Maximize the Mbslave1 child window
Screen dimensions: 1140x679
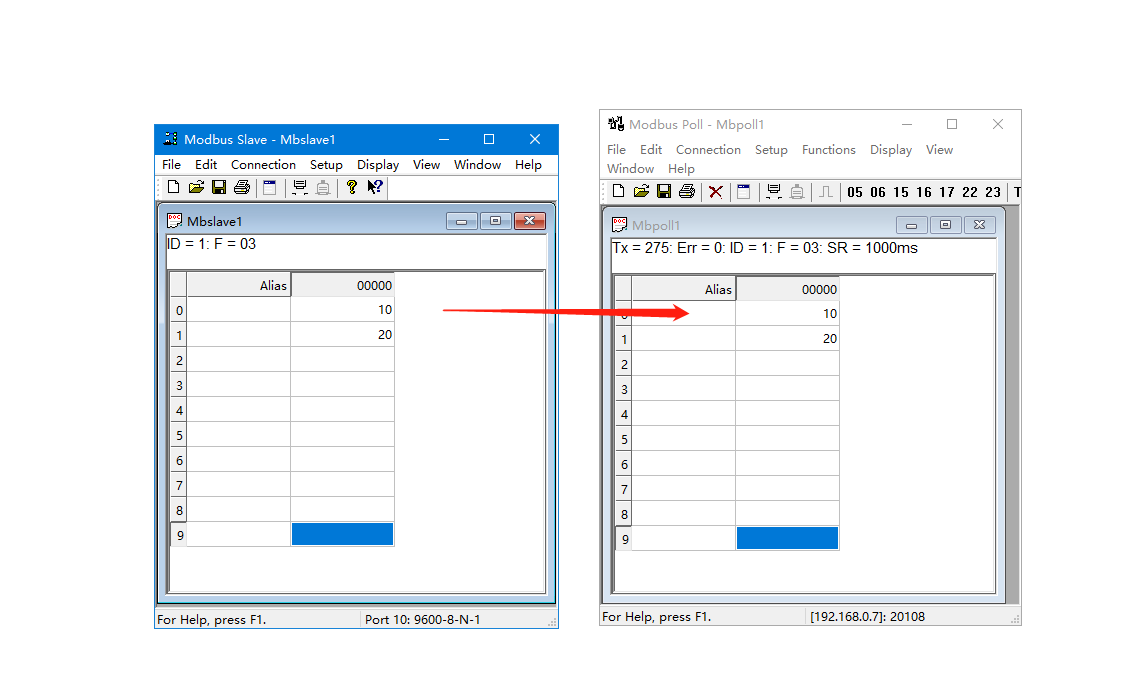(494, 221)
